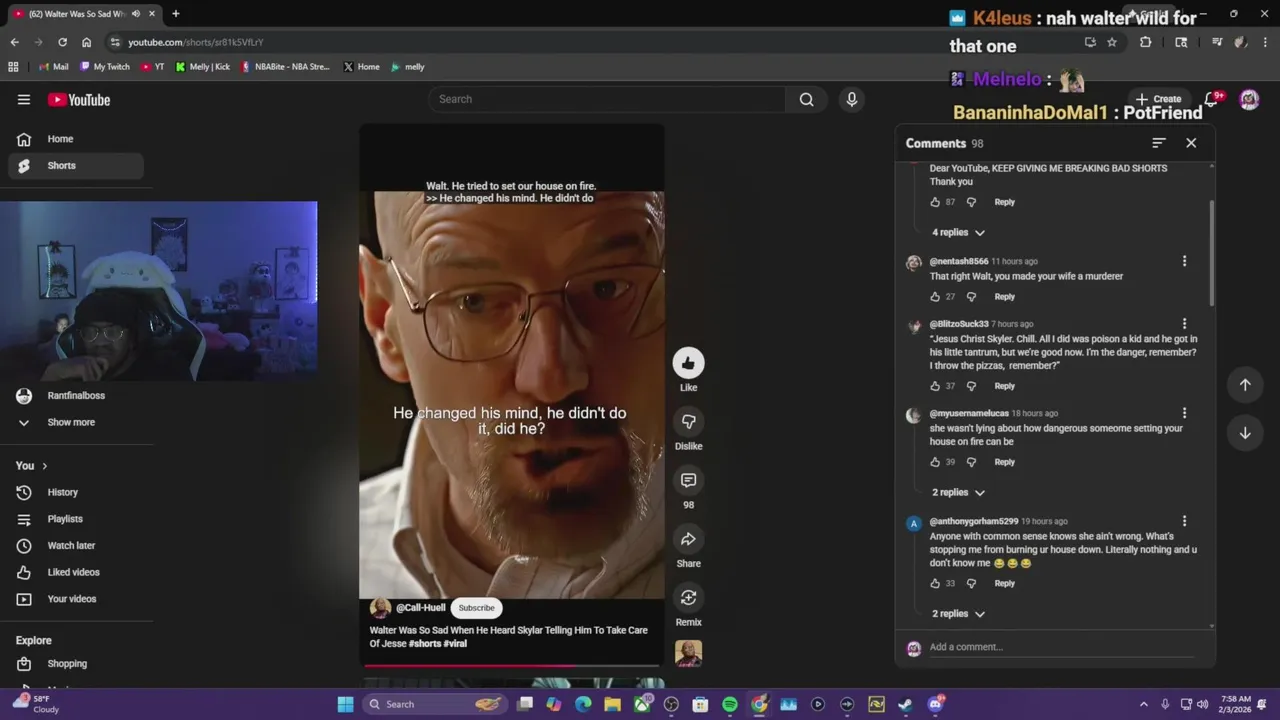The image size is (1280, 720).
Task: Dislike the @anthonygorham5299 comment
Action: [x=971, y=583]
